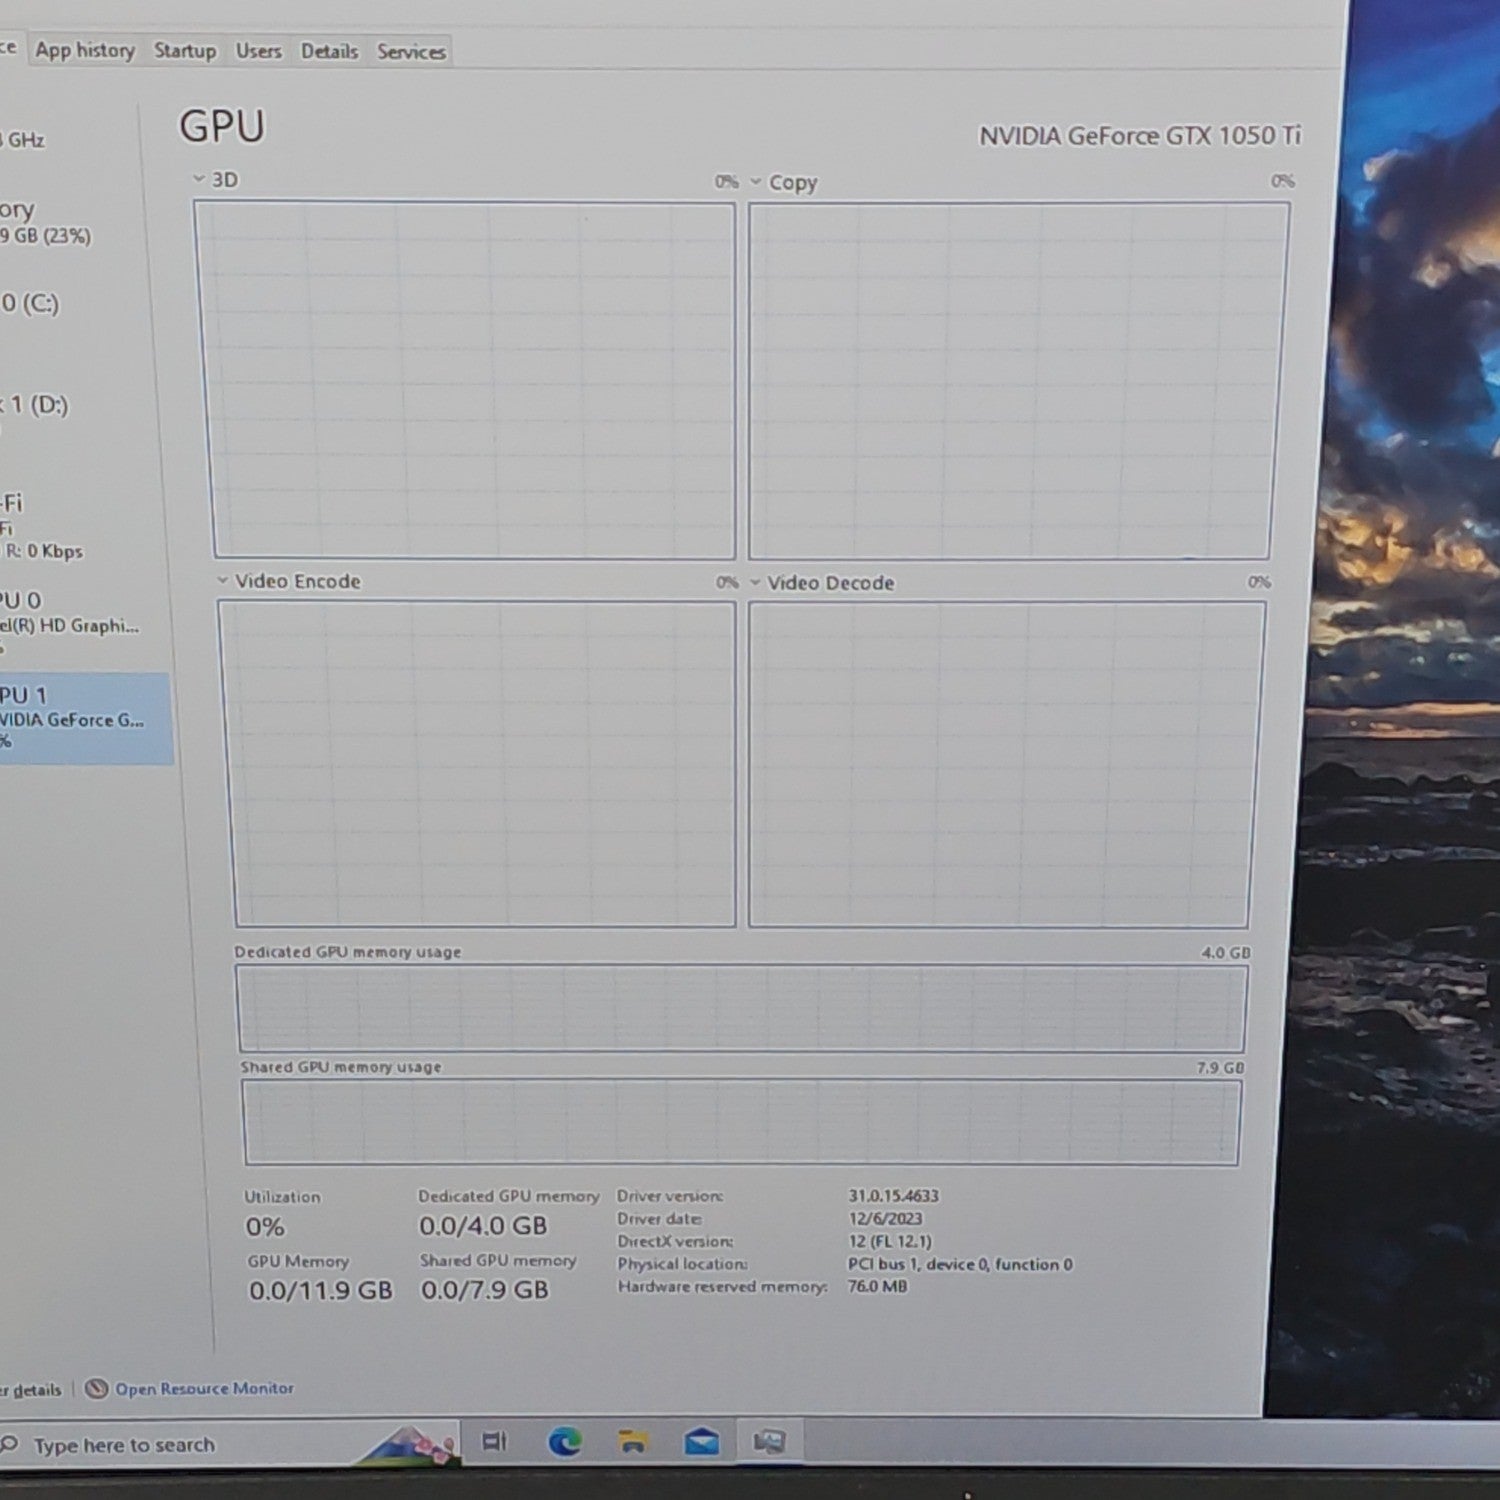Launch Microsoft Edge from the taskbar
This screenshot has width=1500, height=1500.
[x=565, y=1441]
